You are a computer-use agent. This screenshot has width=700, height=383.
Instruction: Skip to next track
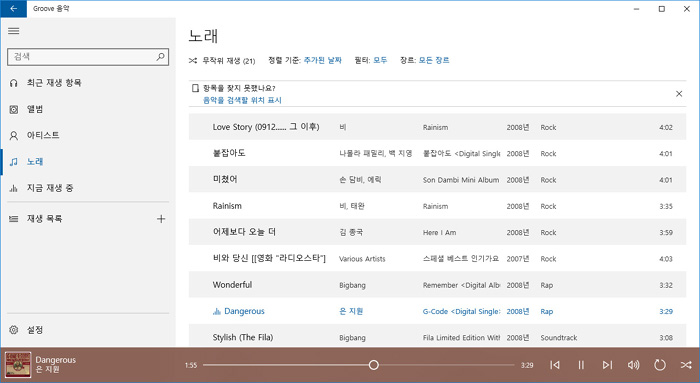[x=607, y=365]
